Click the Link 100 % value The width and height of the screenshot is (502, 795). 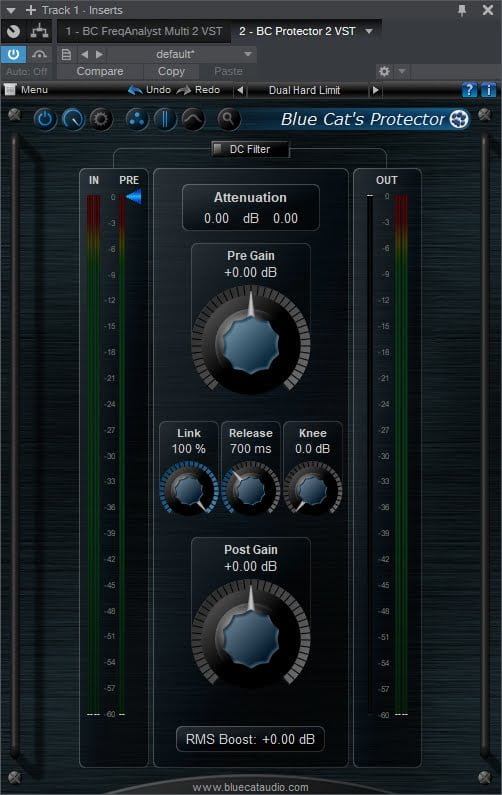click(189, 449)
